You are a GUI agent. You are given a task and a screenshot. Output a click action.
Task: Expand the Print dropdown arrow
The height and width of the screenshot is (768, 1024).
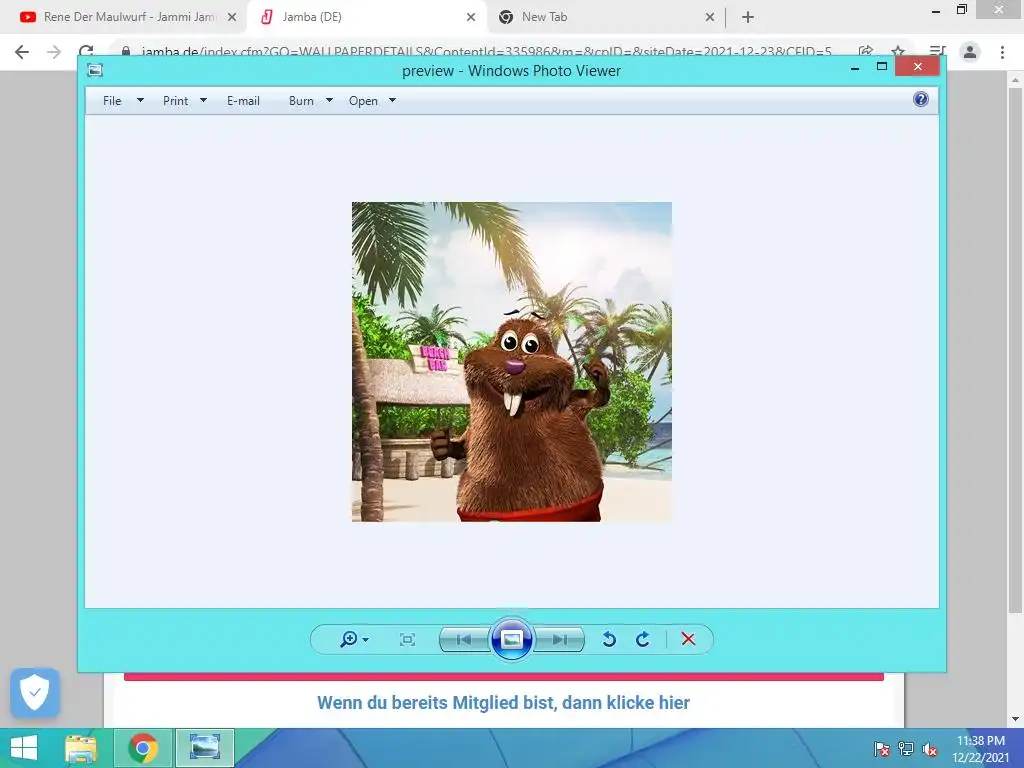coord(203,101)
